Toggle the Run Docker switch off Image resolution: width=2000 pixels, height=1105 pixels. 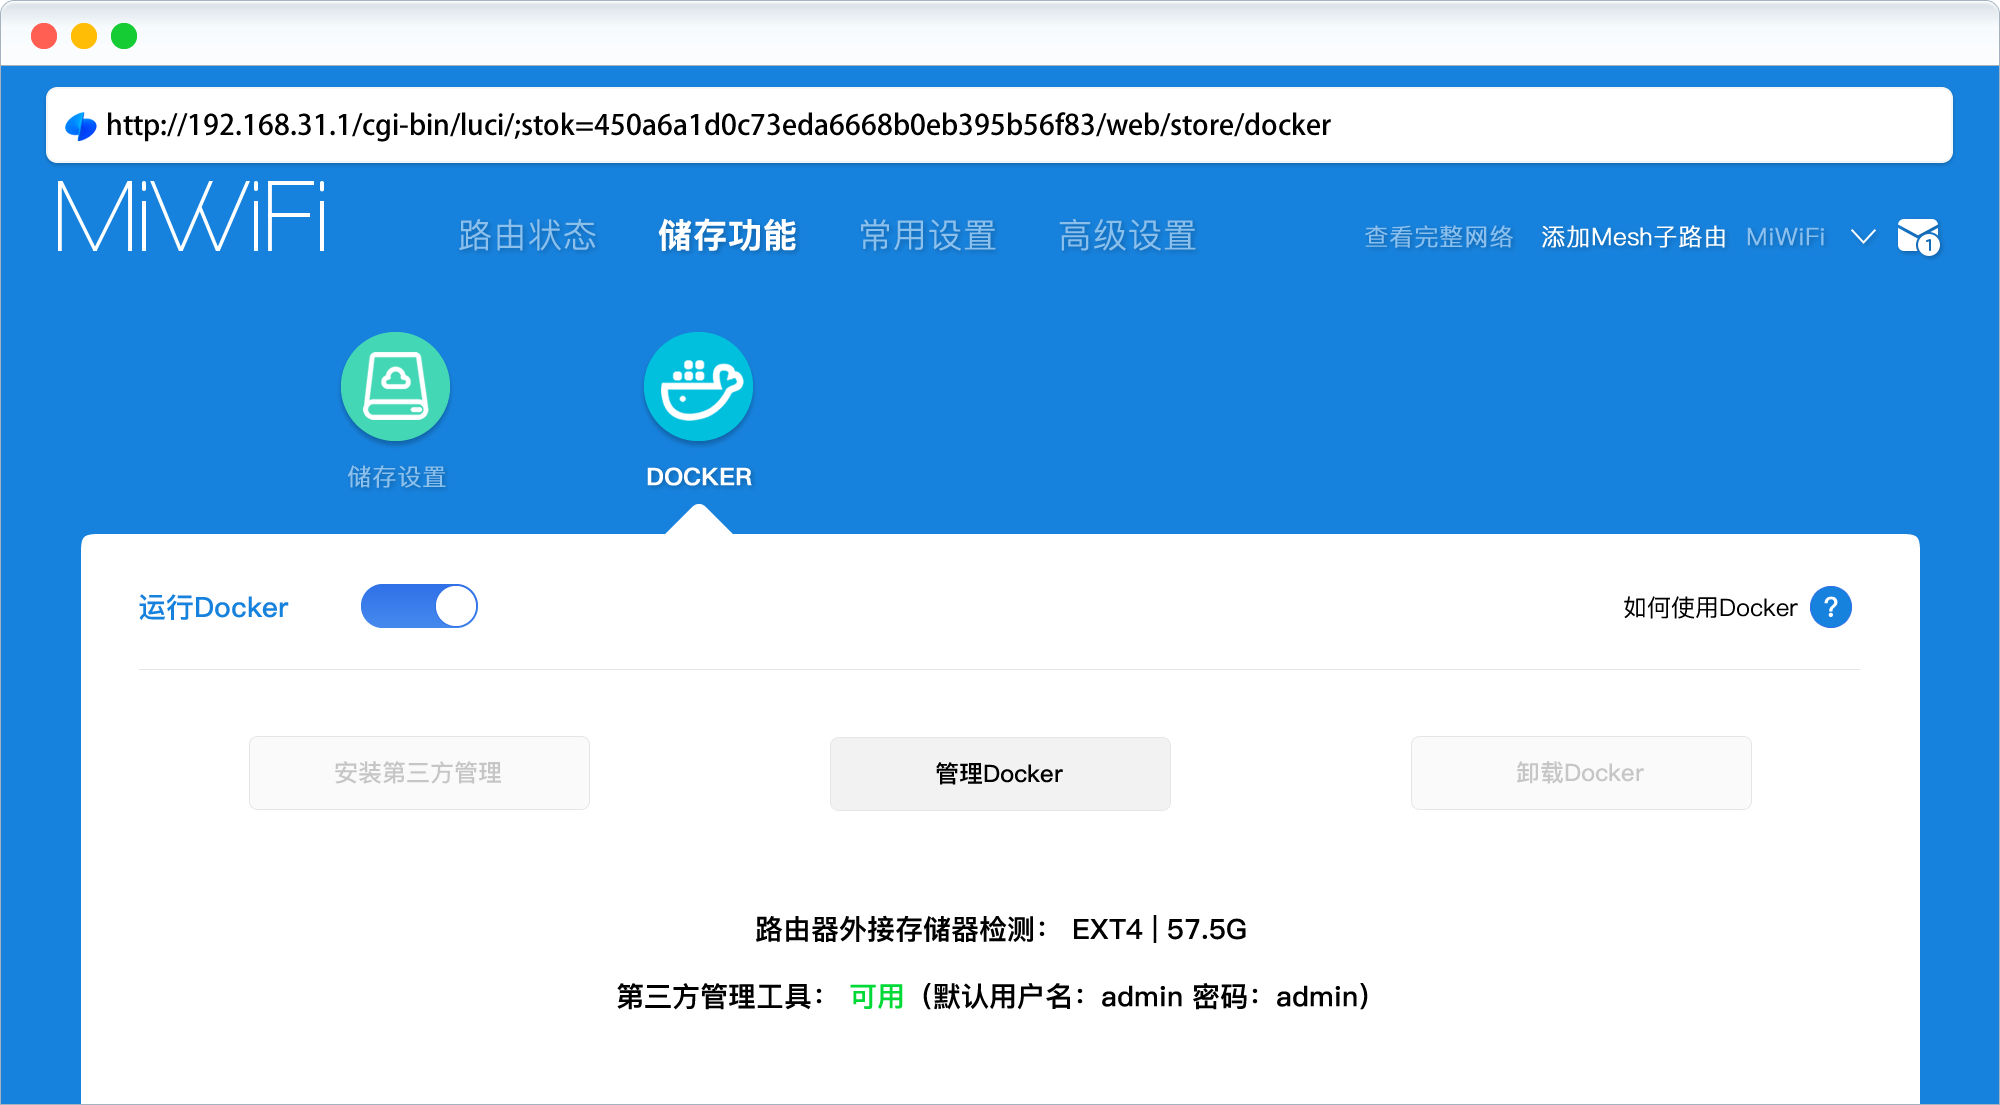(x=419, y=606)
